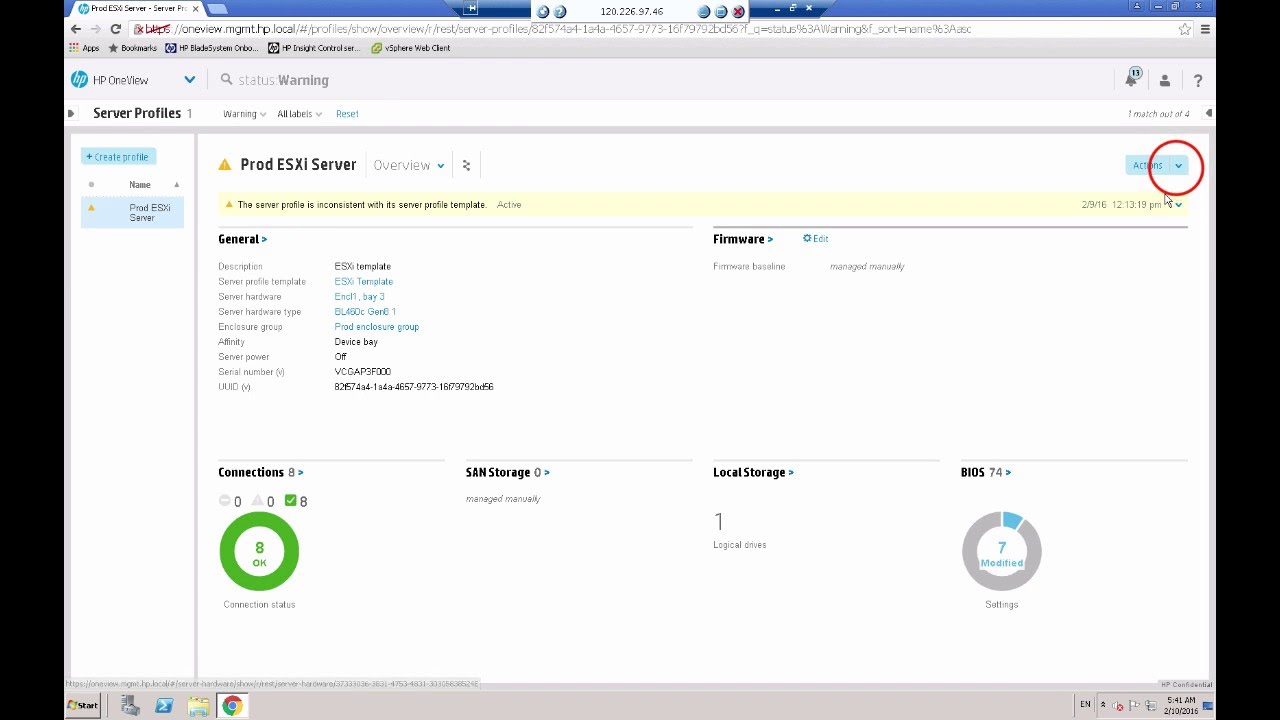
Task: Open the vSphere Web Client bookmark
Action: (x=410, y=48)
